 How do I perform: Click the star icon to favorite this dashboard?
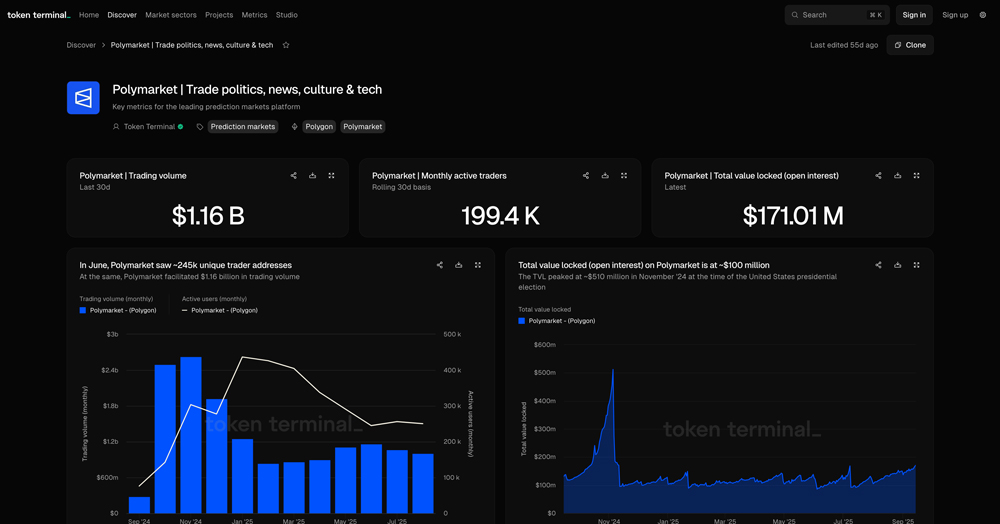[x=286, y=45]
